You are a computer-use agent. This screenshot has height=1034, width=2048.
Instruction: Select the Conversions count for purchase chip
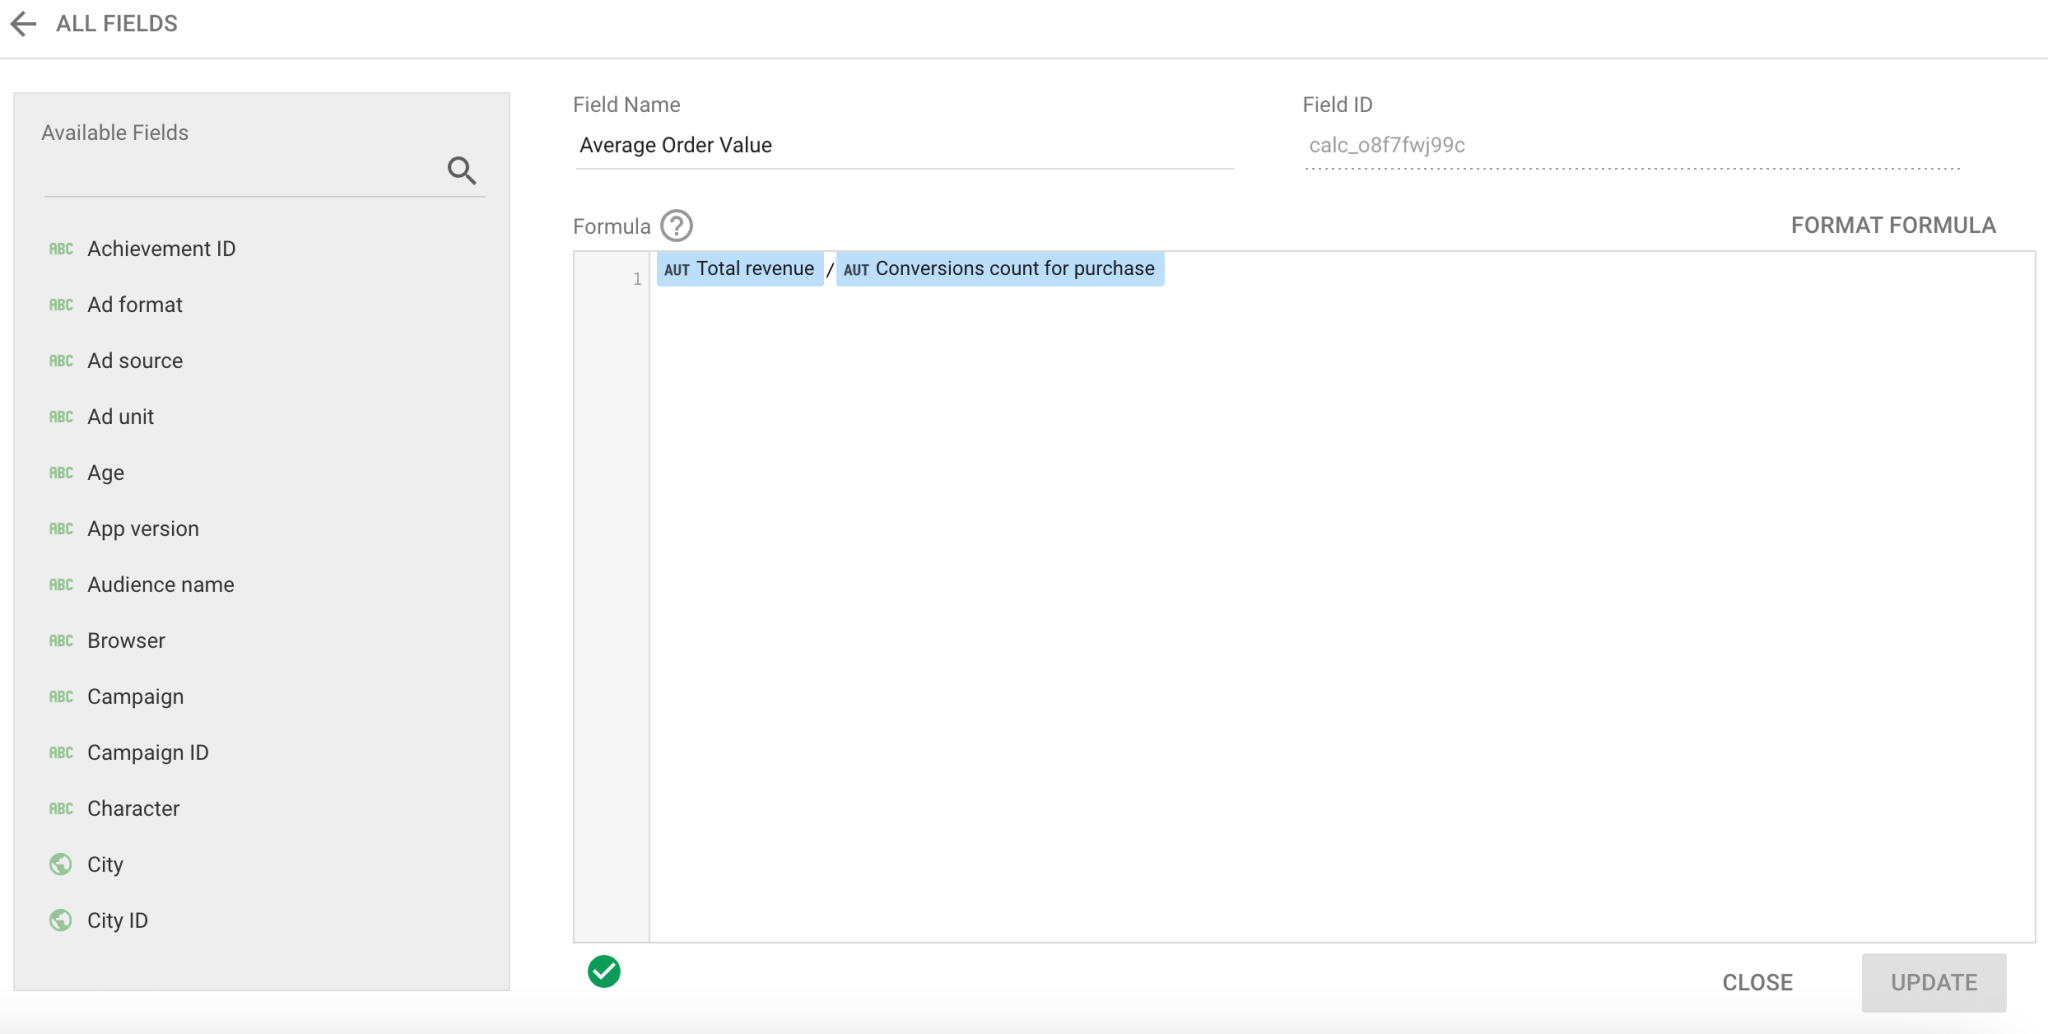[999, 268]
